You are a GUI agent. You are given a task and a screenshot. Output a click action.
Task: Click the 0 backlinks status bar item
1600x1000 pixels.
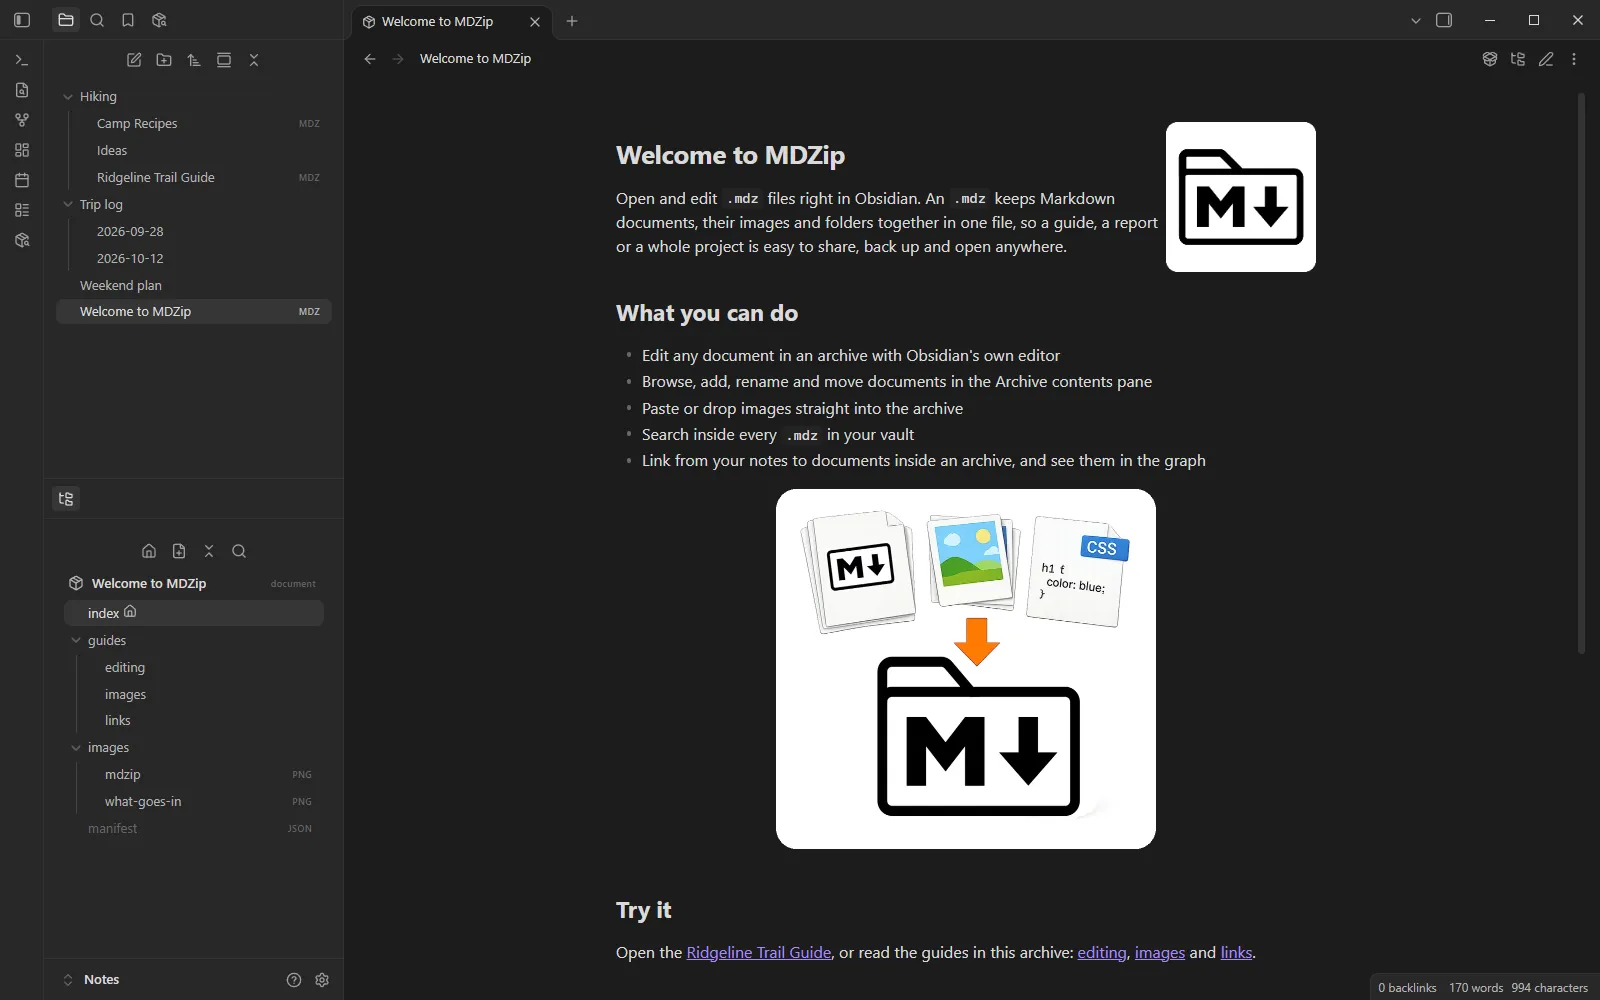pos(1407,988)
